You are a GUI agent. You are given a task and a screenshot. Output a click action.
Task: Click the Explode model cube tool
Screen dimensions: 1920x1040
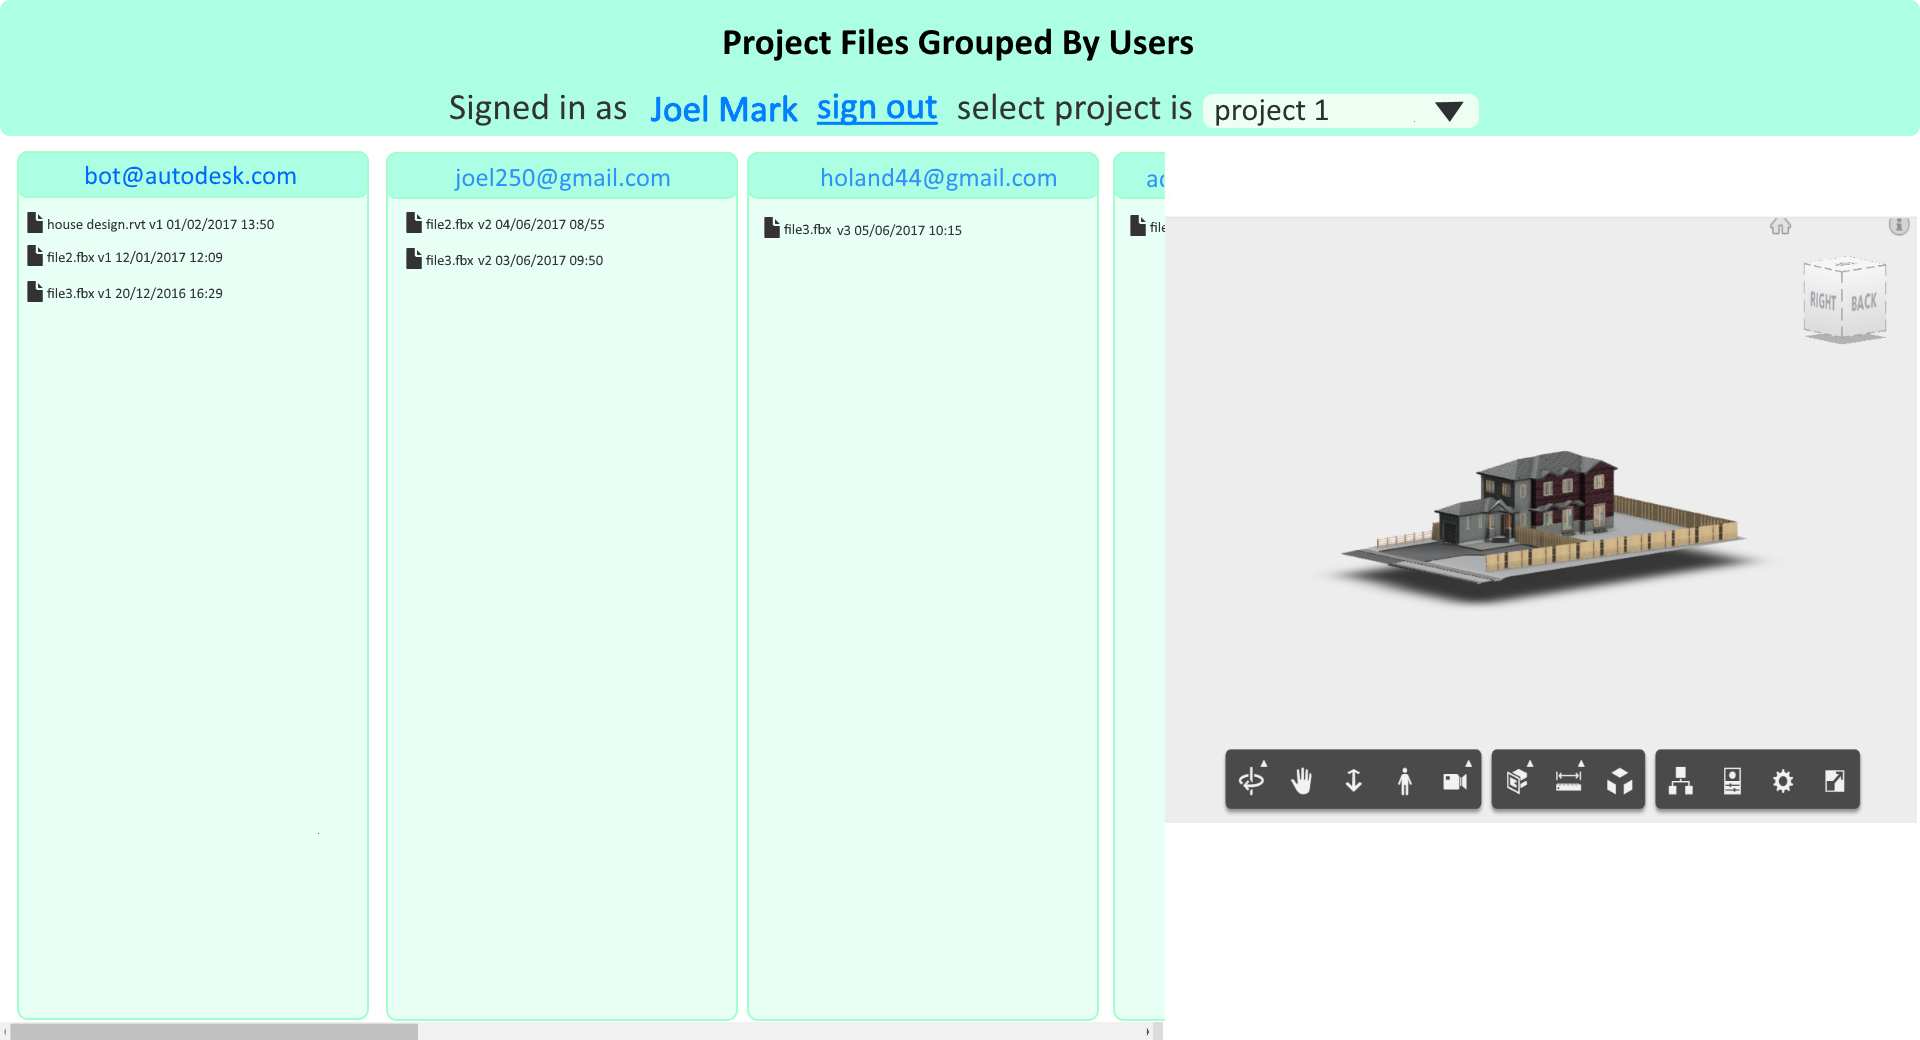pyautogui.click(x=1620, y=780)
